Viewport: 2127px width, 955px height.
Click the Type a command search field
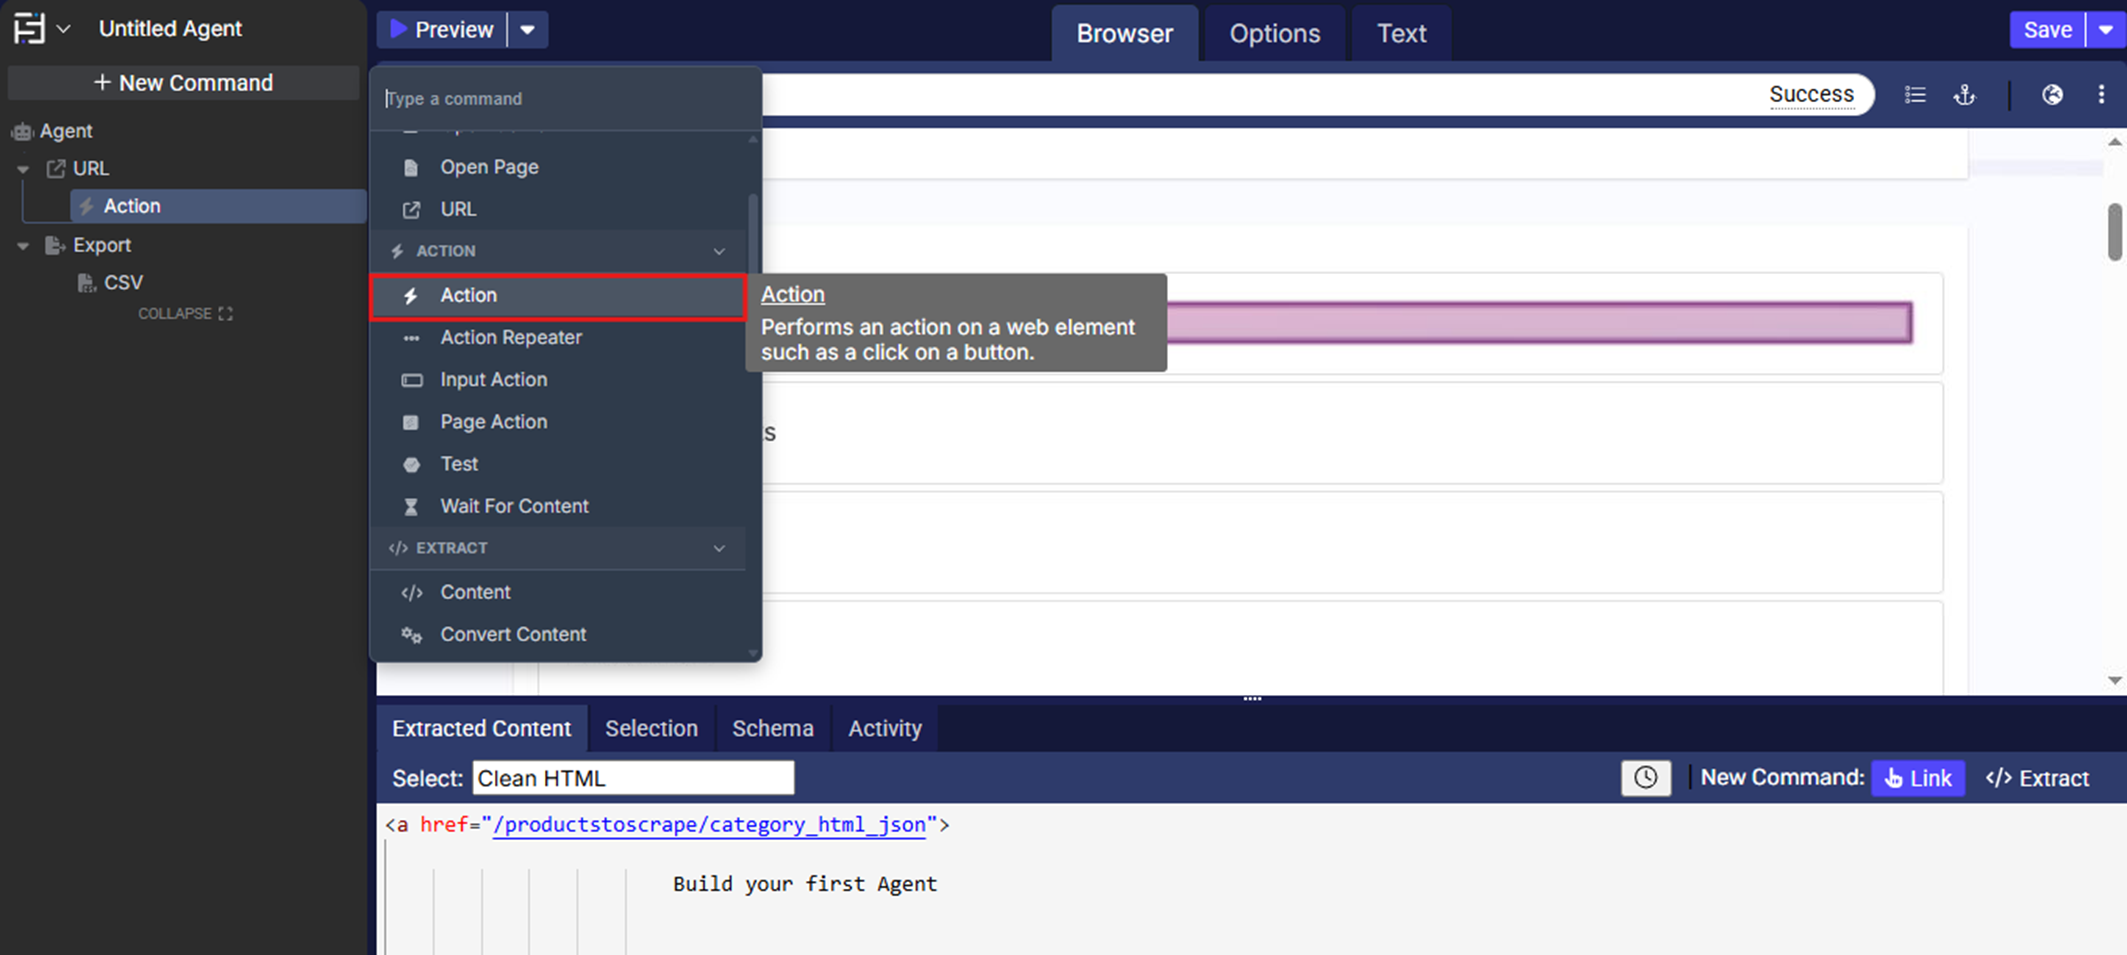coord(565,98)
